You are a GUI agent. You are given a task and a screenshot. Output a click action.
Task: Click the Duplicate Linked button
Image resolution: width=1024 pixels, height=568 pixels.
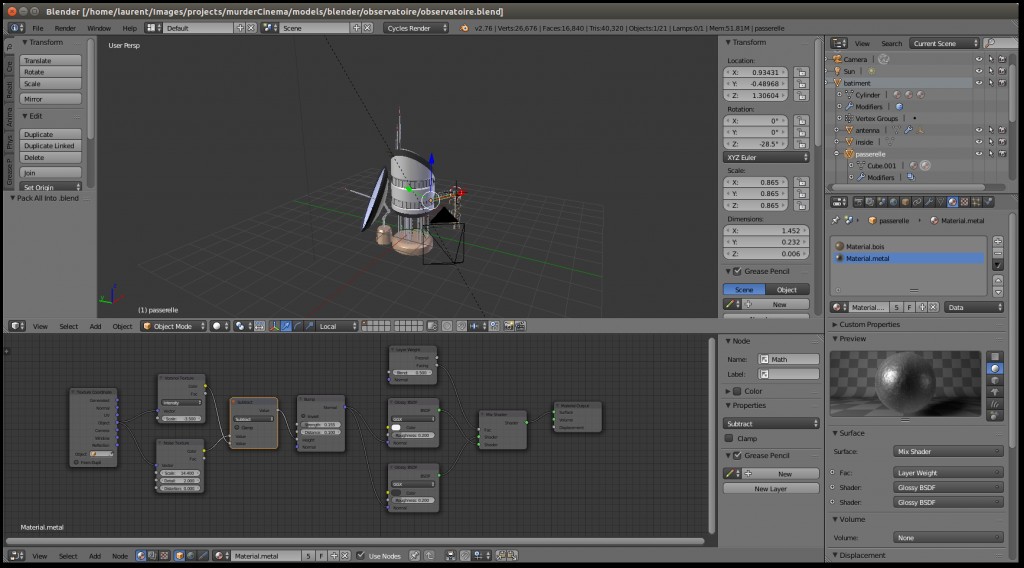(50, 146)
